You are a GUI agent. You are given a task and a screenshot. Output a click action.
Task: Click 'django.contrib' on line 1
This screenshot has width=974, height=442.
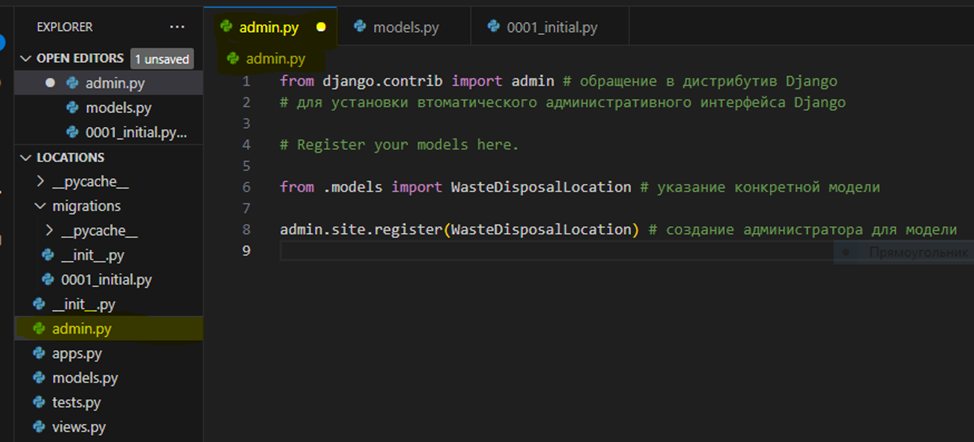point(383,81)
